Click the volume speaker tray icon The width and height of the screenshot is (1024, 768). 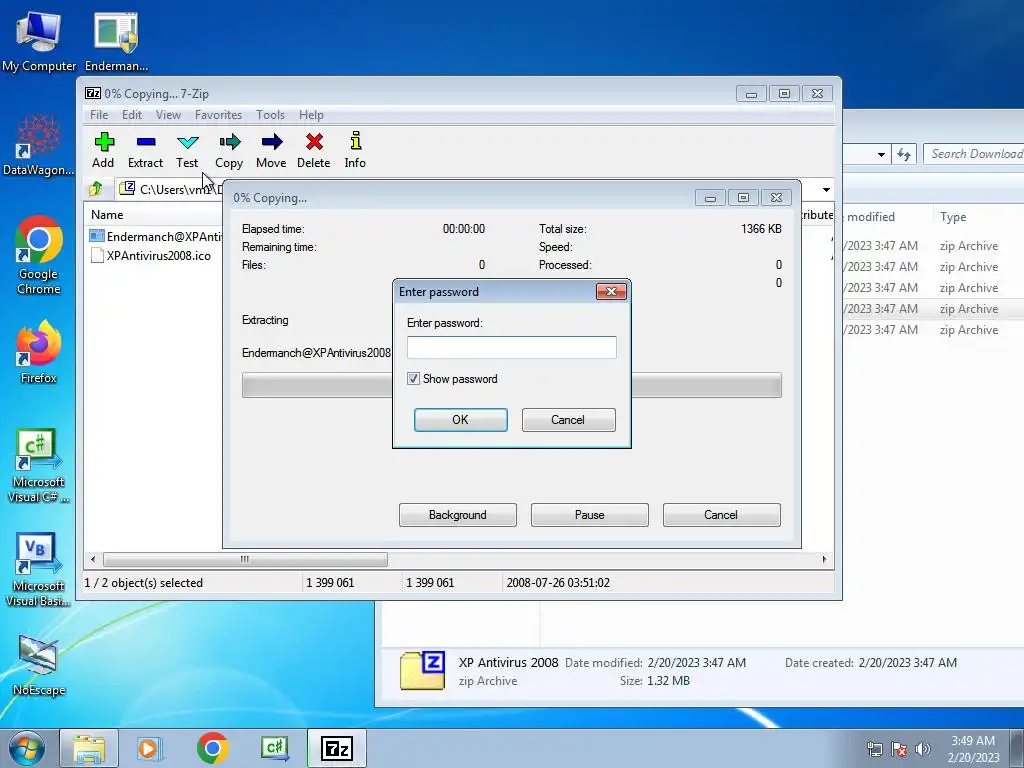(x=923, y=749)
